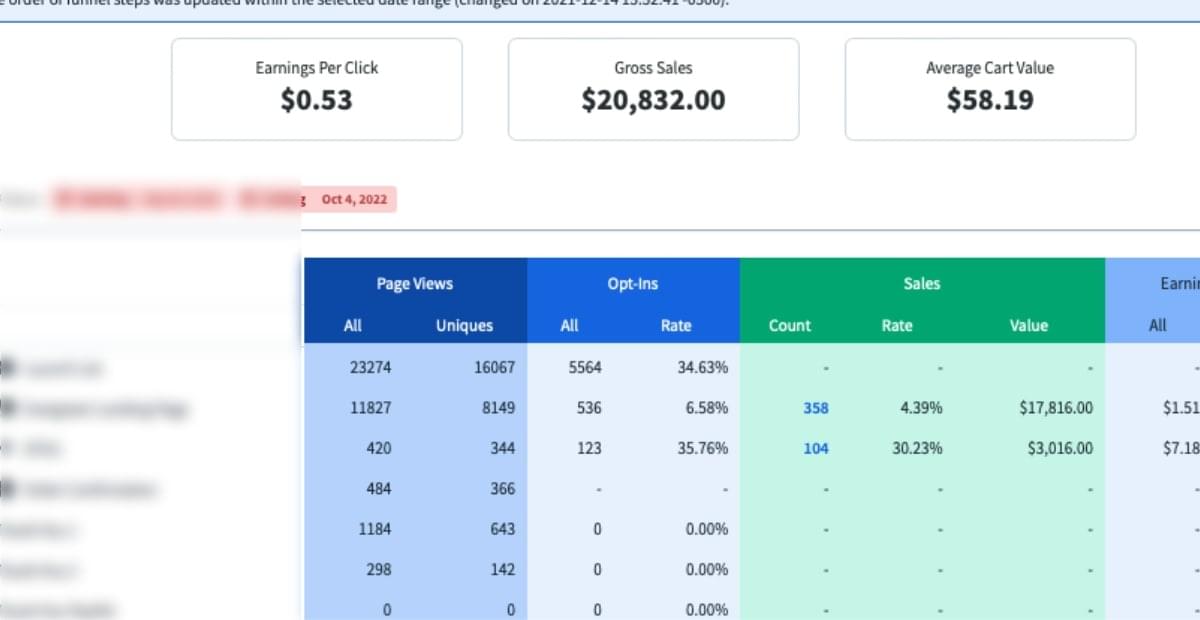Click the 30.23% sales rate cell
Screen dimensions: 1200x620
[917, 448]
